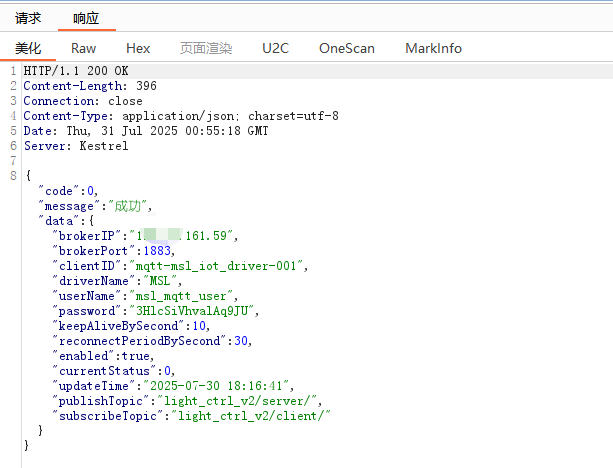Click line number 8 in the gutter
The width and height of the screenshot is (613, 468).
[13, 176]
